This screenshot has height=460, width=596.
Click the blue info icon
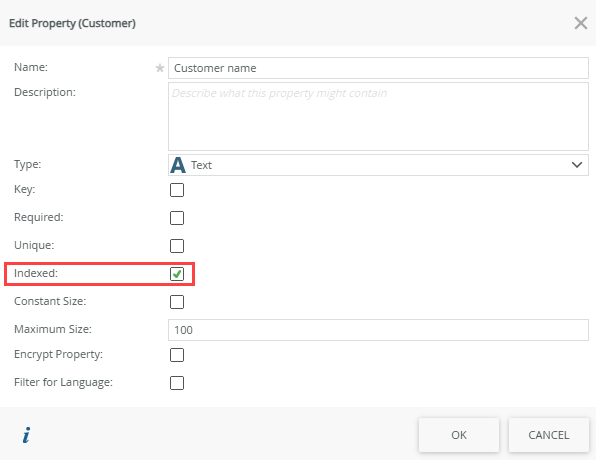26,435
